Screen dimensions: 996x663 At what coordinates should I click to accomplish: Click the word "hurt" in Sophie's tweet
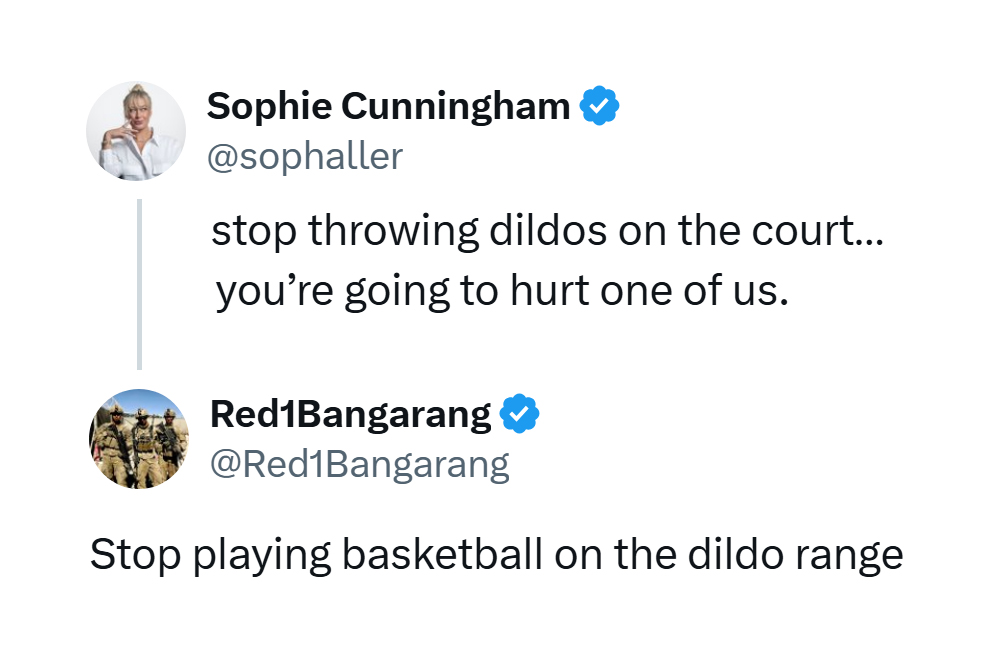[550, 291]
